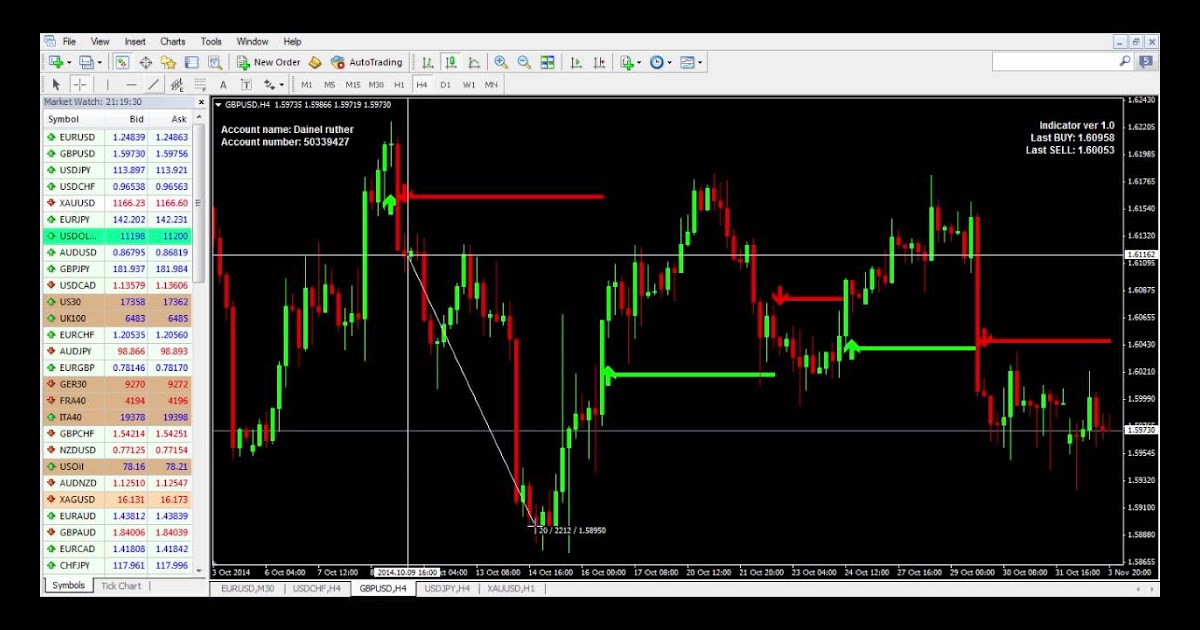Switch to USDCHF,H4 chart tab
Screen dimensions: 1200x630
316,589
